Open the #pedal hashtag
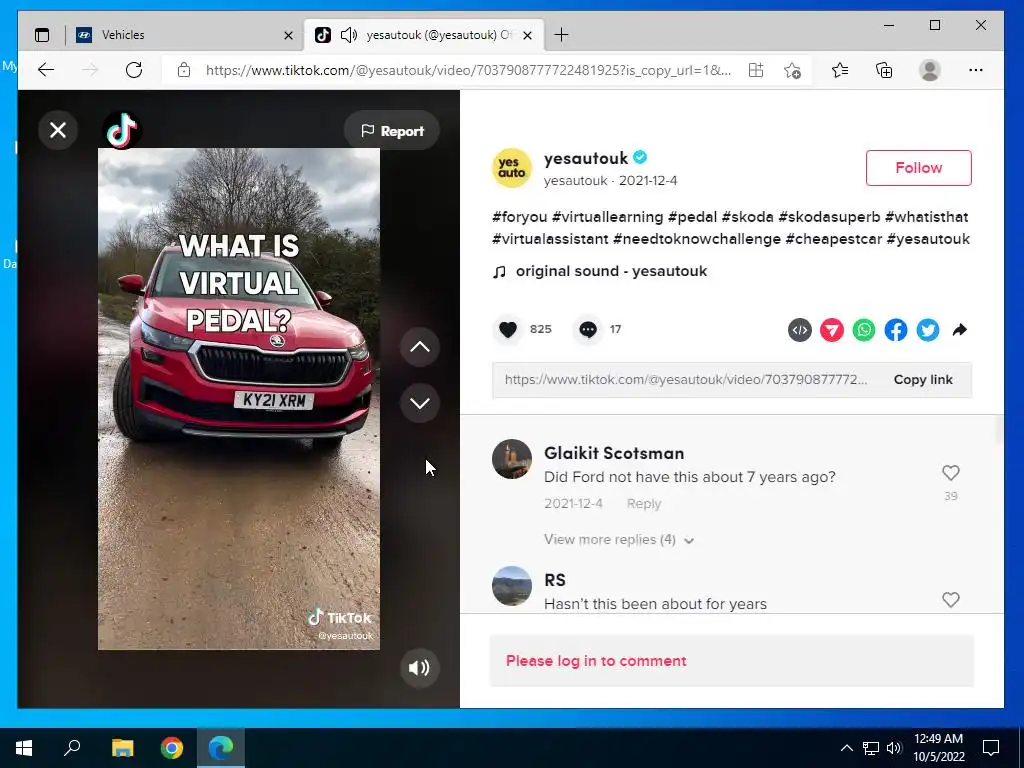Image resolution: width=1024 pixels, height=768 pixels. coord(692,217)
